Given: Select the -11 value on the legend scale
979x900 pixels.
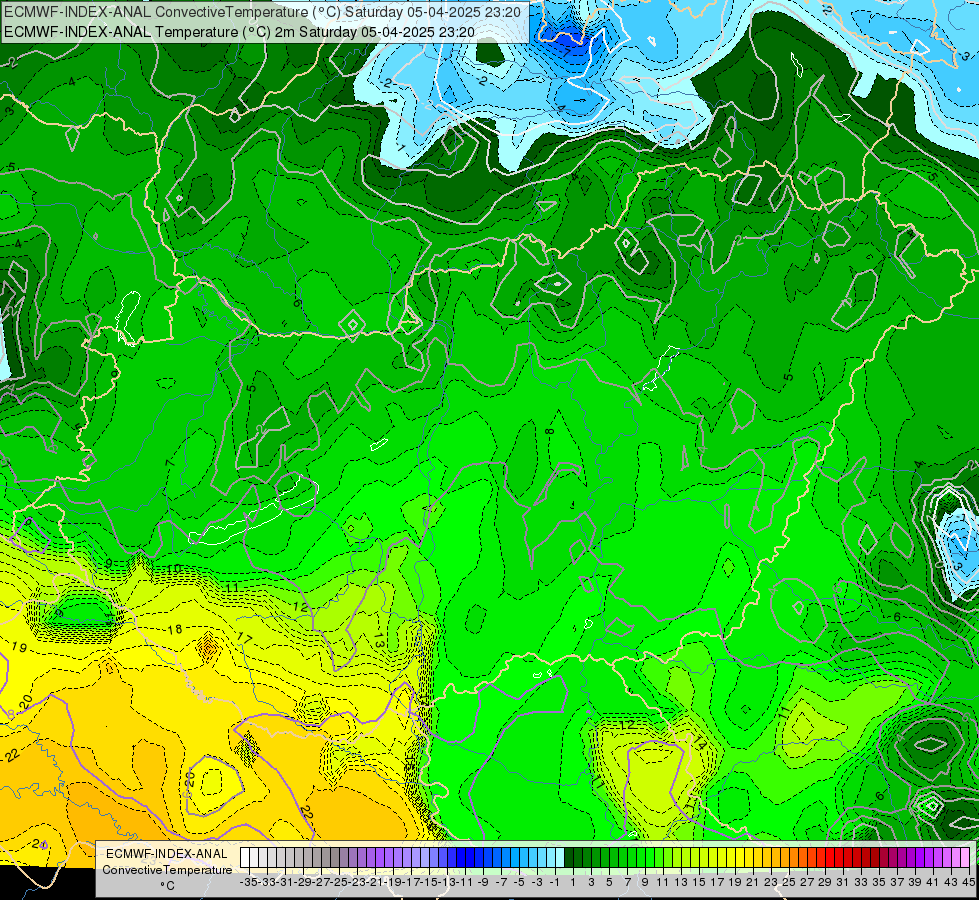Looking at the screenshot, I should [463, 881].
